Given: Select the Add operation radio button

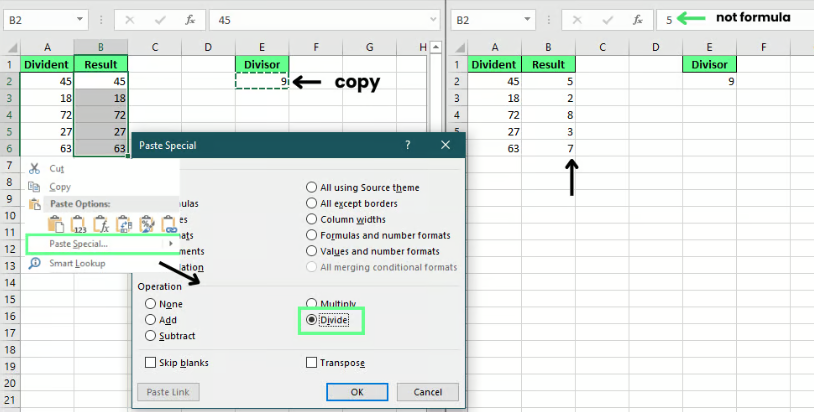Looking at the screenshot, I should pos(151,320).
